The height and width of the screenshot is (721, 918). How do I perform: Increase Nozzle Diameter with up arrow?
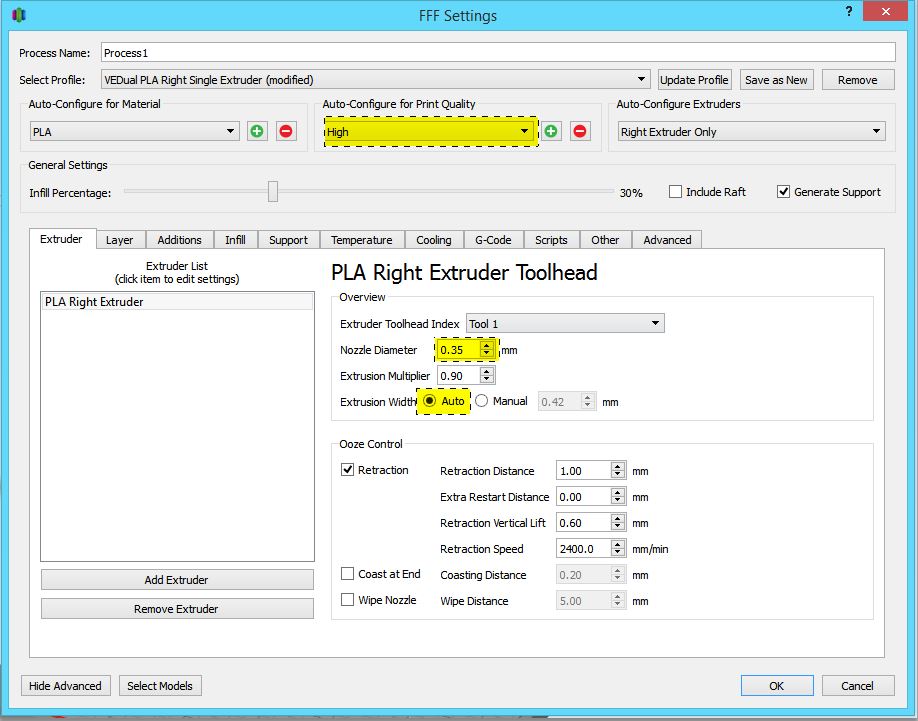tap(486, 346)
